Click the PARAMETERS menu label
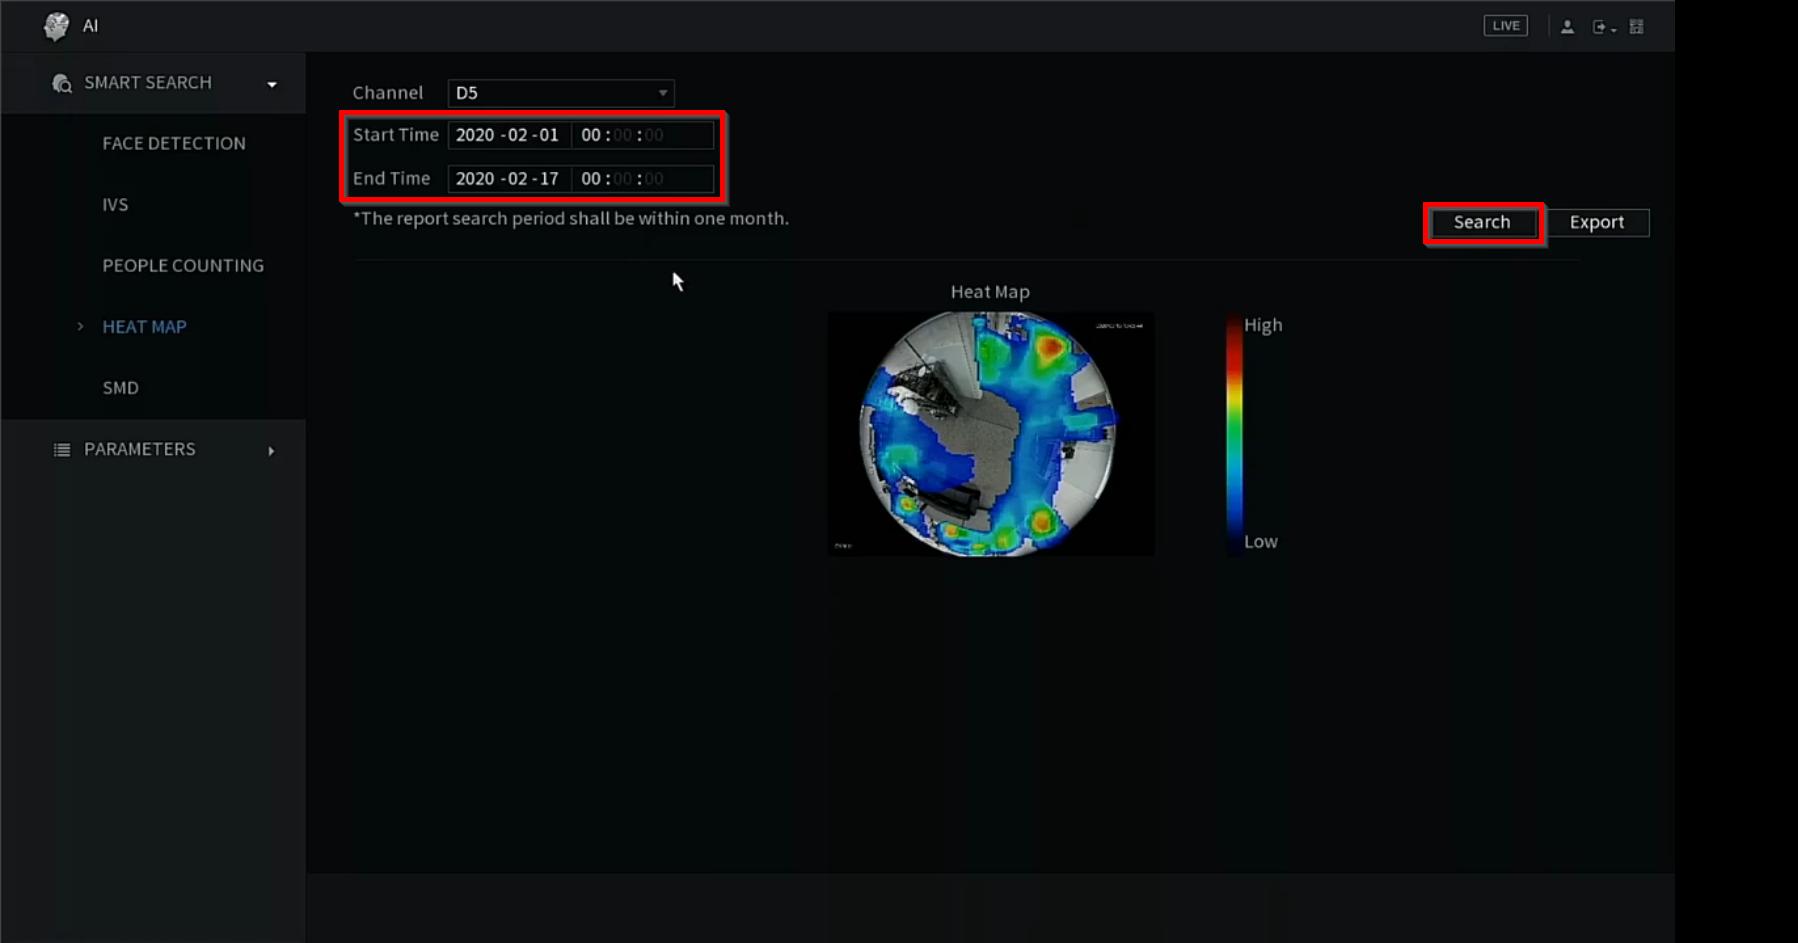The height and width of the screenshot is (943, 1798). (140, 449)
